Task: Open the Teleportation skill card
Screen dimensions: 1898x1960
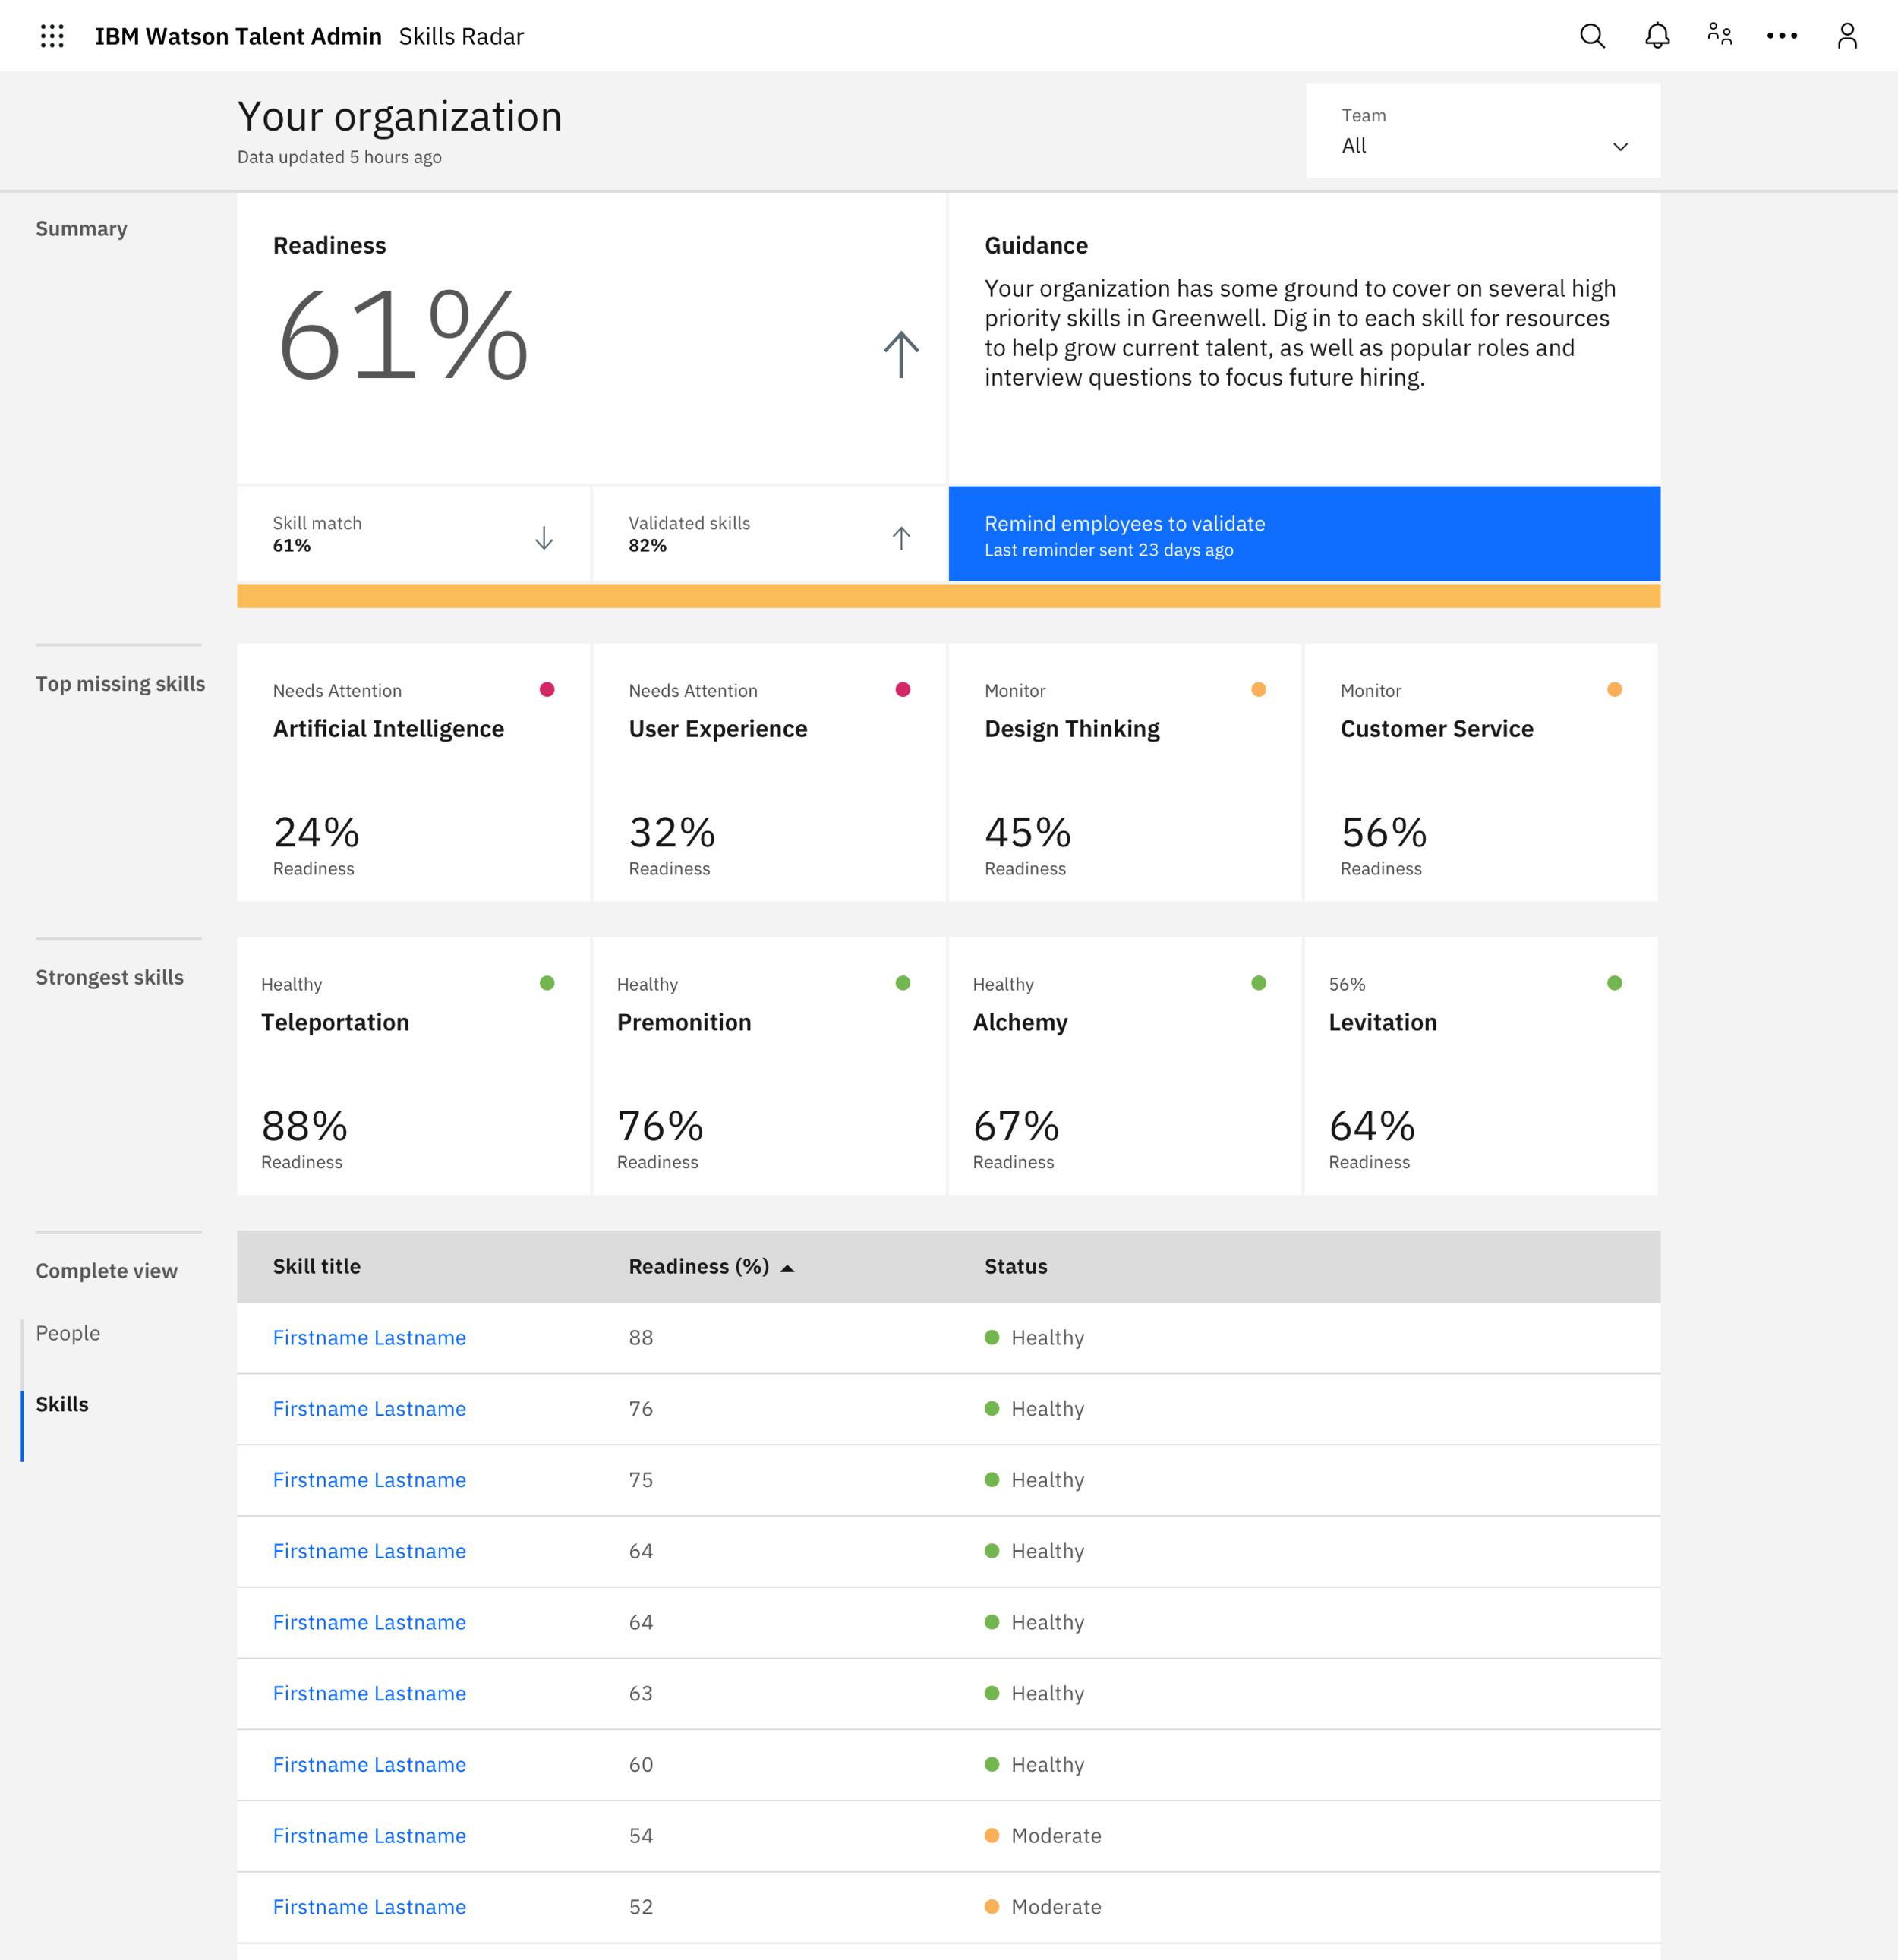Action: pyautogui.click(x=413, y=1065)
